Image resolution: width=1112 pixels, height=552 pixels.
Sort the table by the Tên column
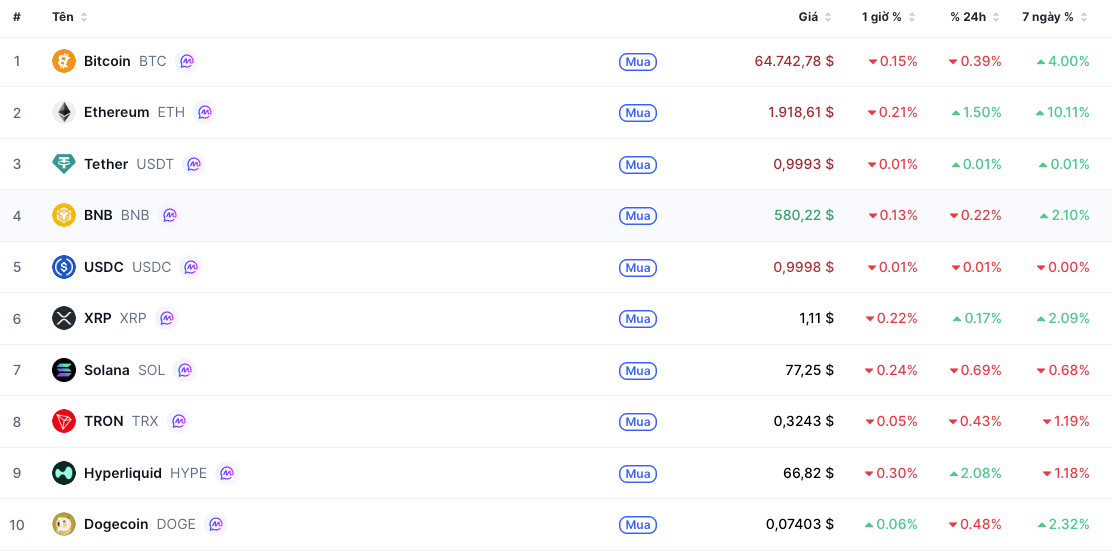(70, 17)
